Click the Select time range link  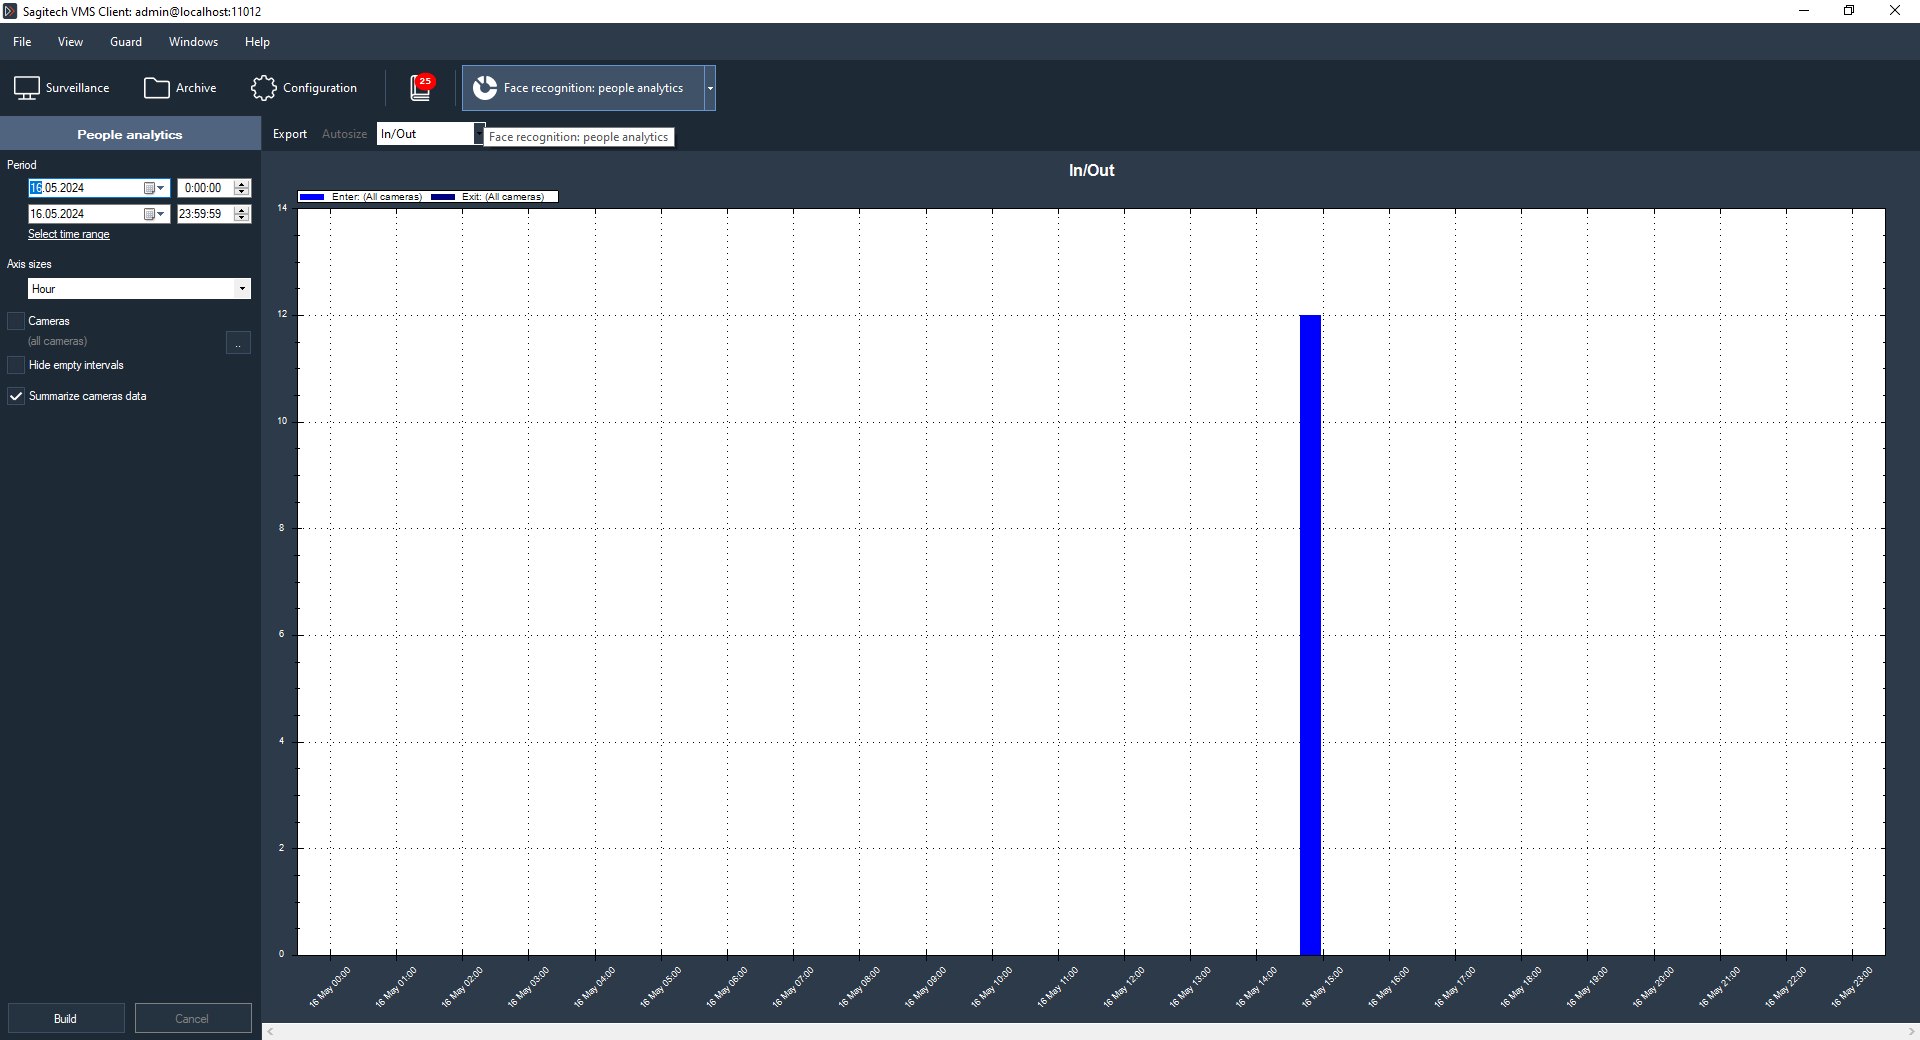[69, 234]
